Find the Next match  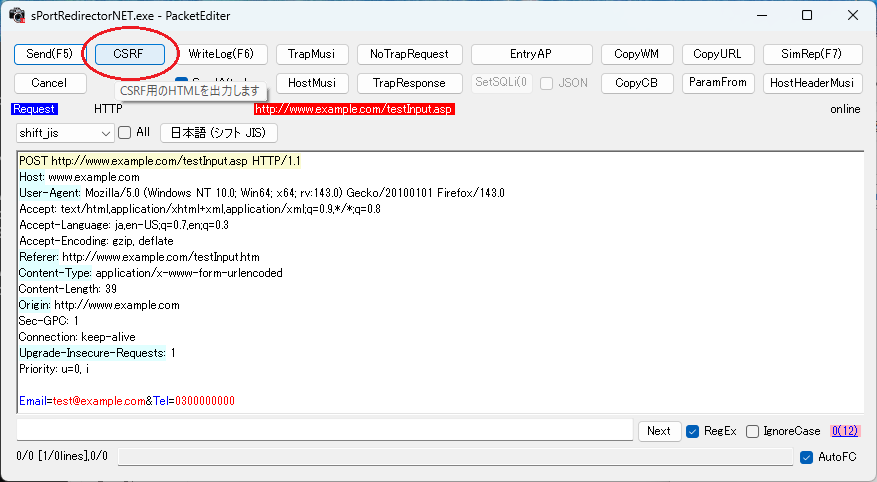[x=659, y=431]
